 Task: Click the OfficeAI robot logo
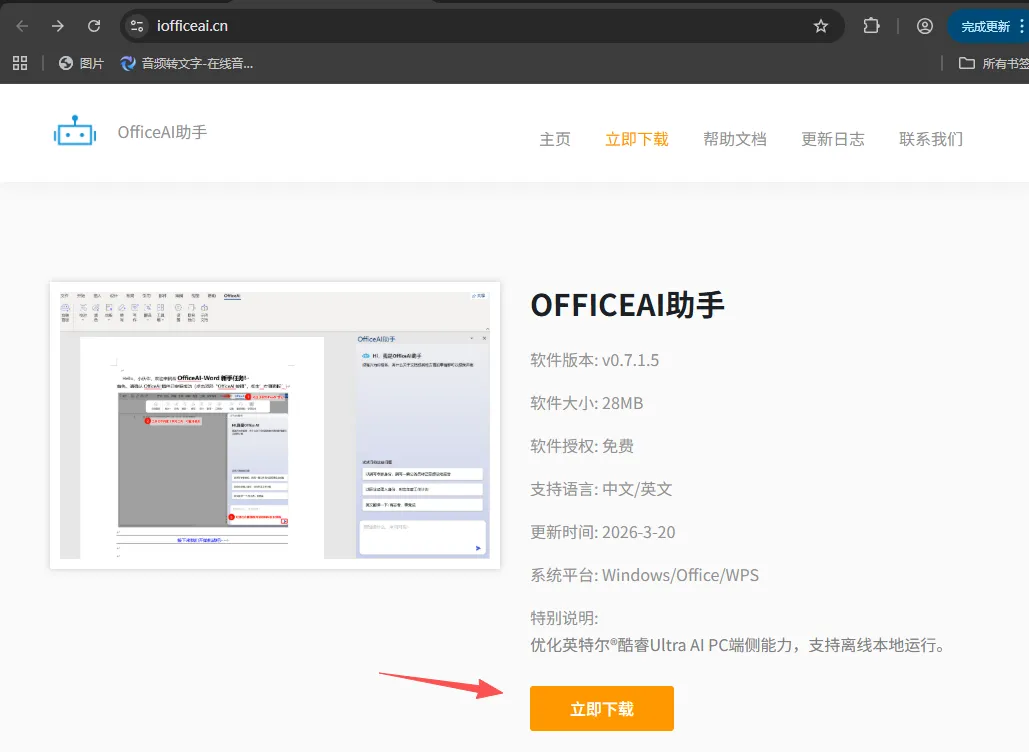75,131
